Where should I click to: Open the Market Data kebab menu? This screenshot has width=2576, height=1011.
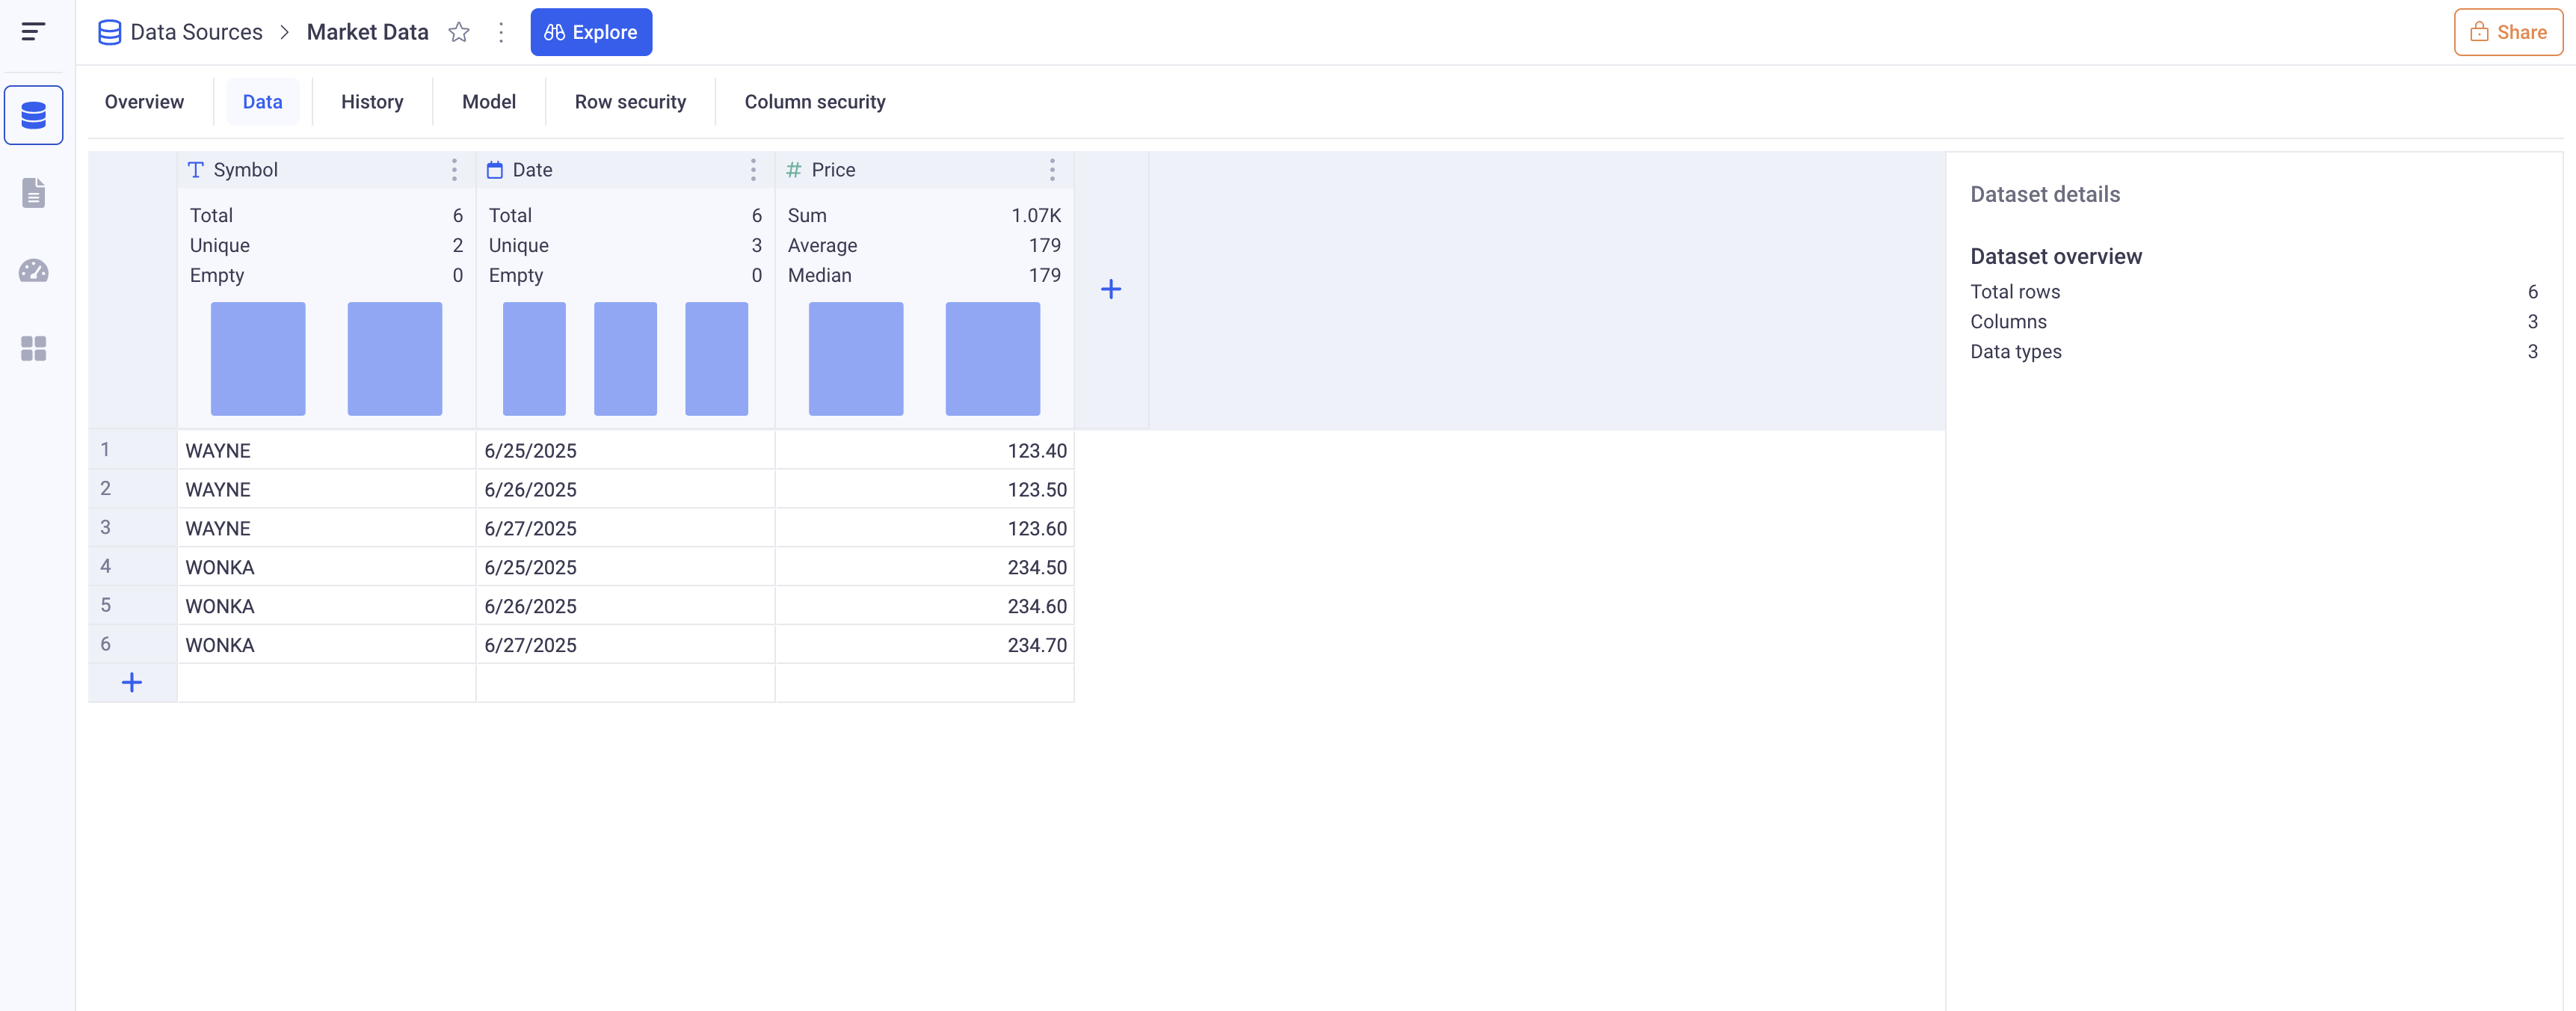(x=501, y=32)
